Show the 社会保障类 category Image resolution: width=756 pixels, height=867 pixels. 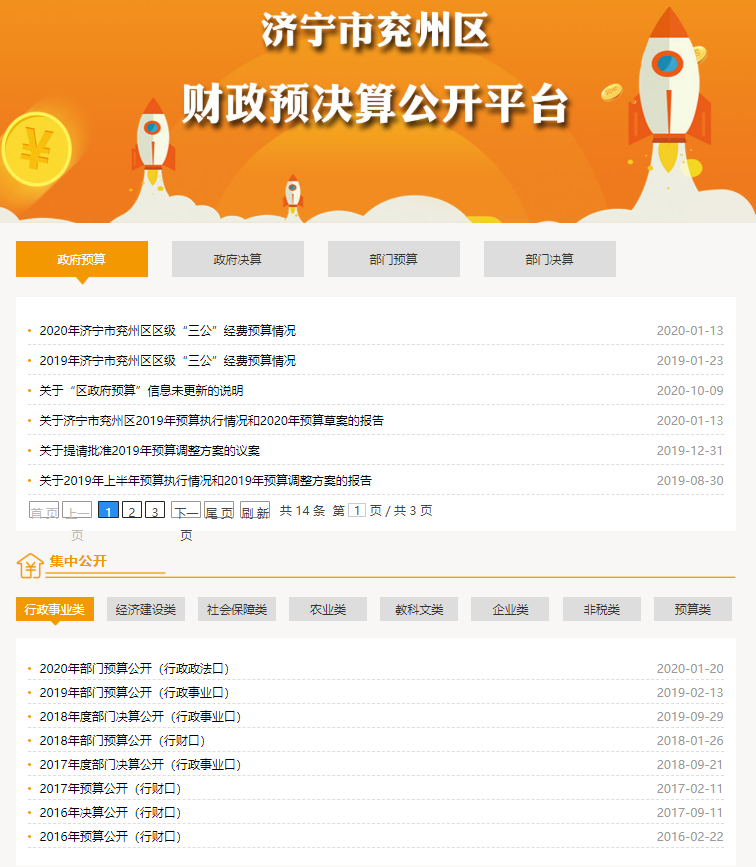pyautogui.click(x=237, y=609)
